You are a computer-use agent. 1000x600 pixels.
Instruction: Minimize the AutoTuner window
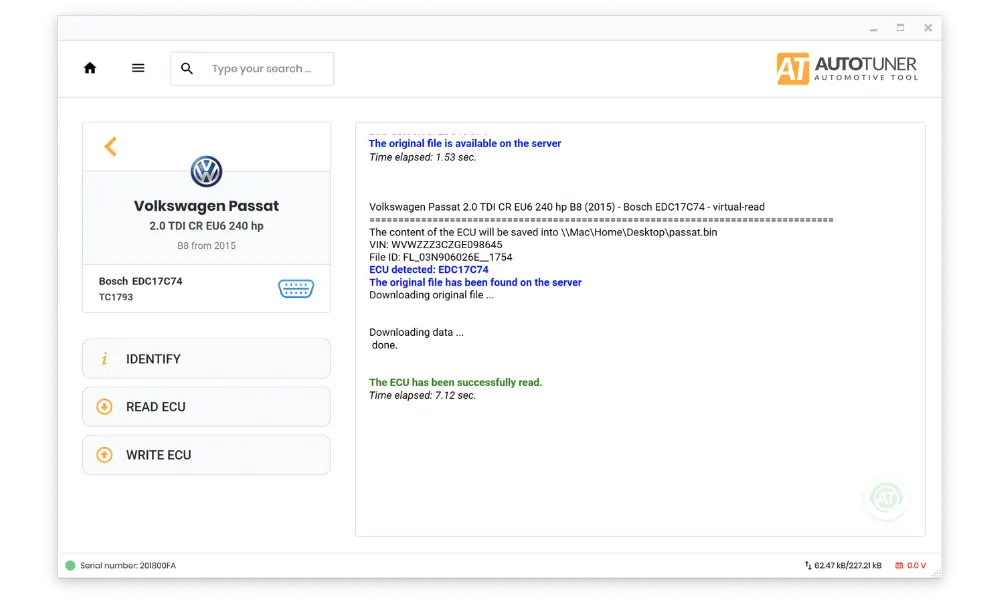(x=873, y=29)
